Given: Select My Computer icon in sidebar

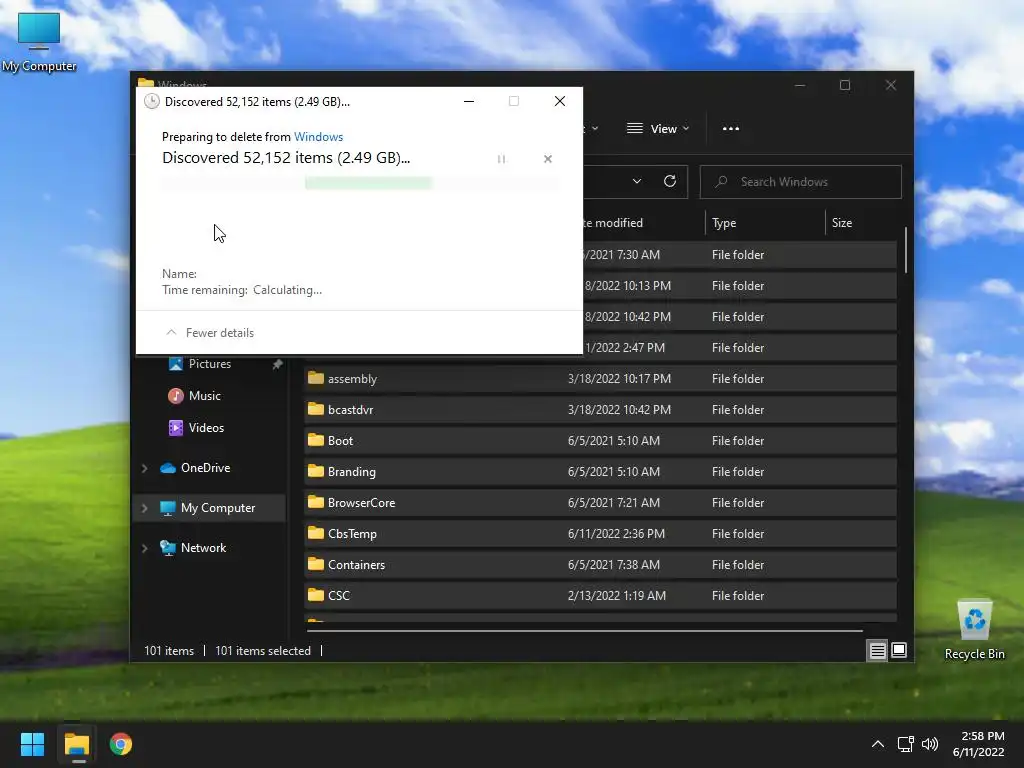Looking at the screenshot, I should point(168,508).
